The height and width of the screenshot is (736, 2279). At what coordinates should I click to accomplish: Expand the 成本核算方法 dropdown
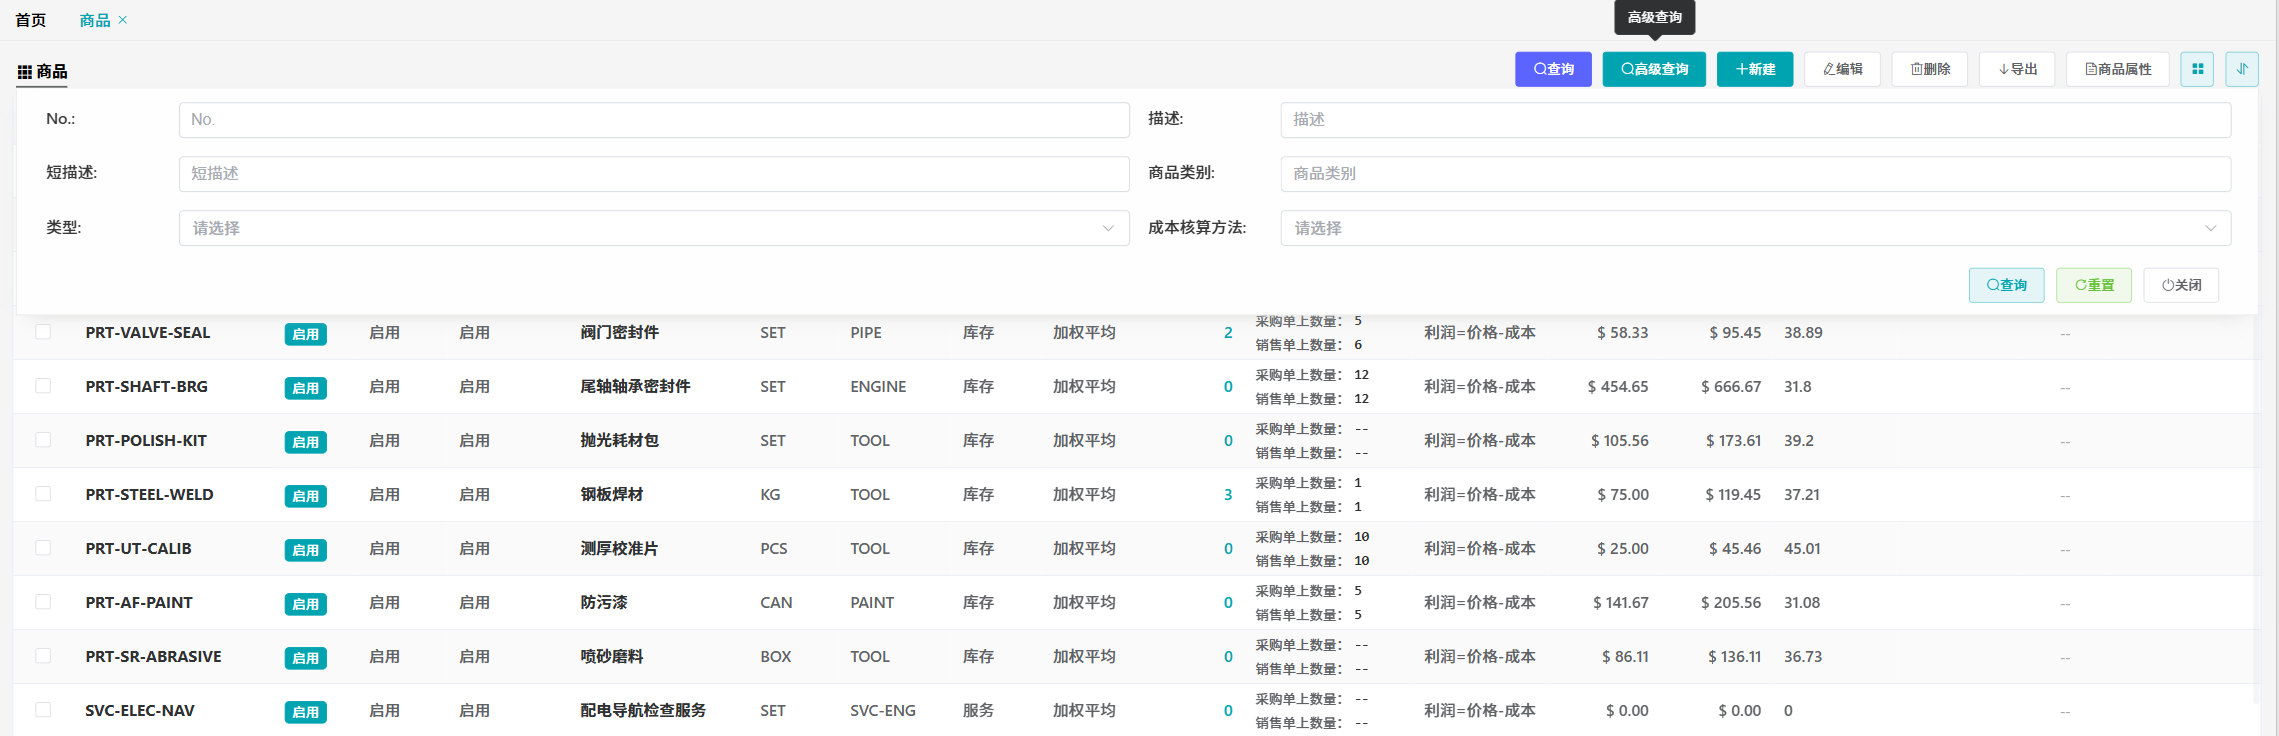point(1754,228)
